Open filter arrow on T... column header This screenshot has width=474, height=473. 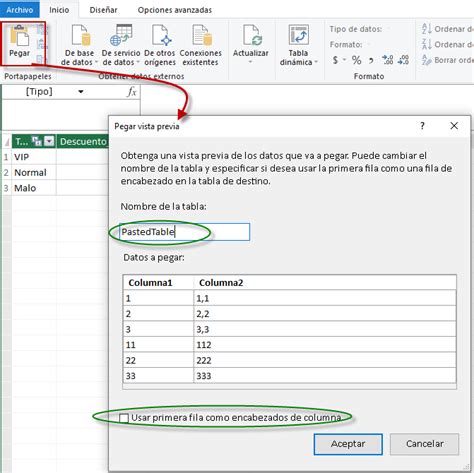click(49, 141)
